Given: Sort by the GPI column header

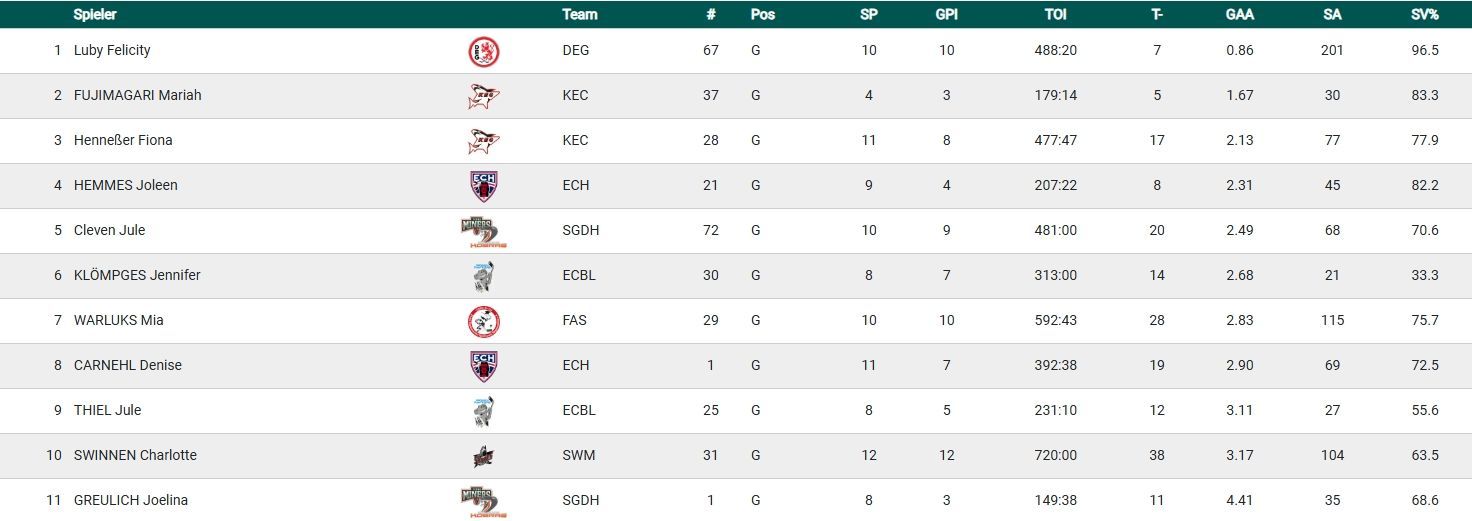Looking at the screenshot, I should click(x=946, y=15).
